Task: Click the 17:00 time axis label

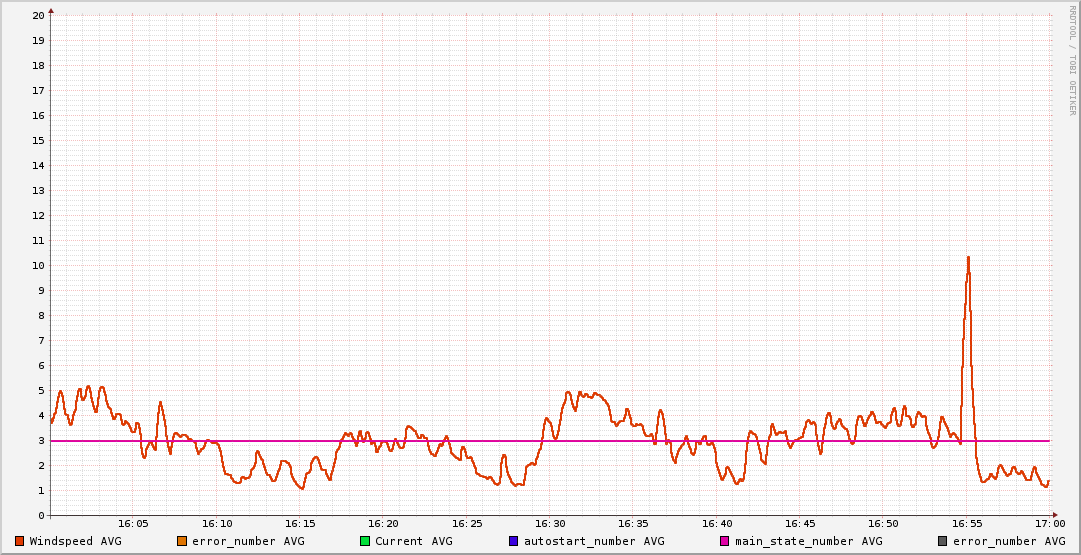Action: (x=1050, y=523)
